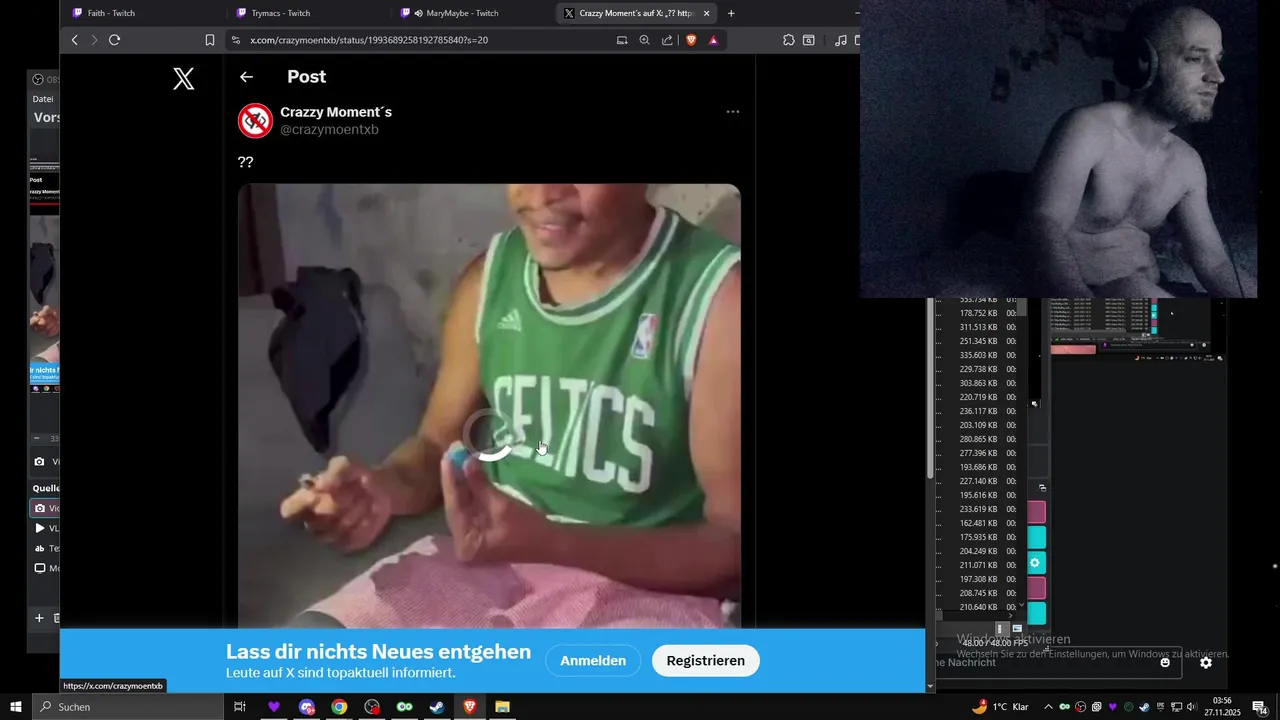Open the Windows notification center
The height and width of the screenshot is (720, 1280).
(x=1260, y=707)
